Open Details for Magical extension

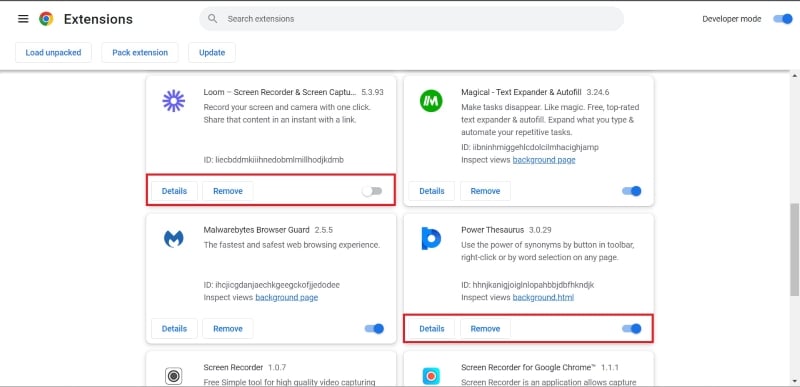432,191
